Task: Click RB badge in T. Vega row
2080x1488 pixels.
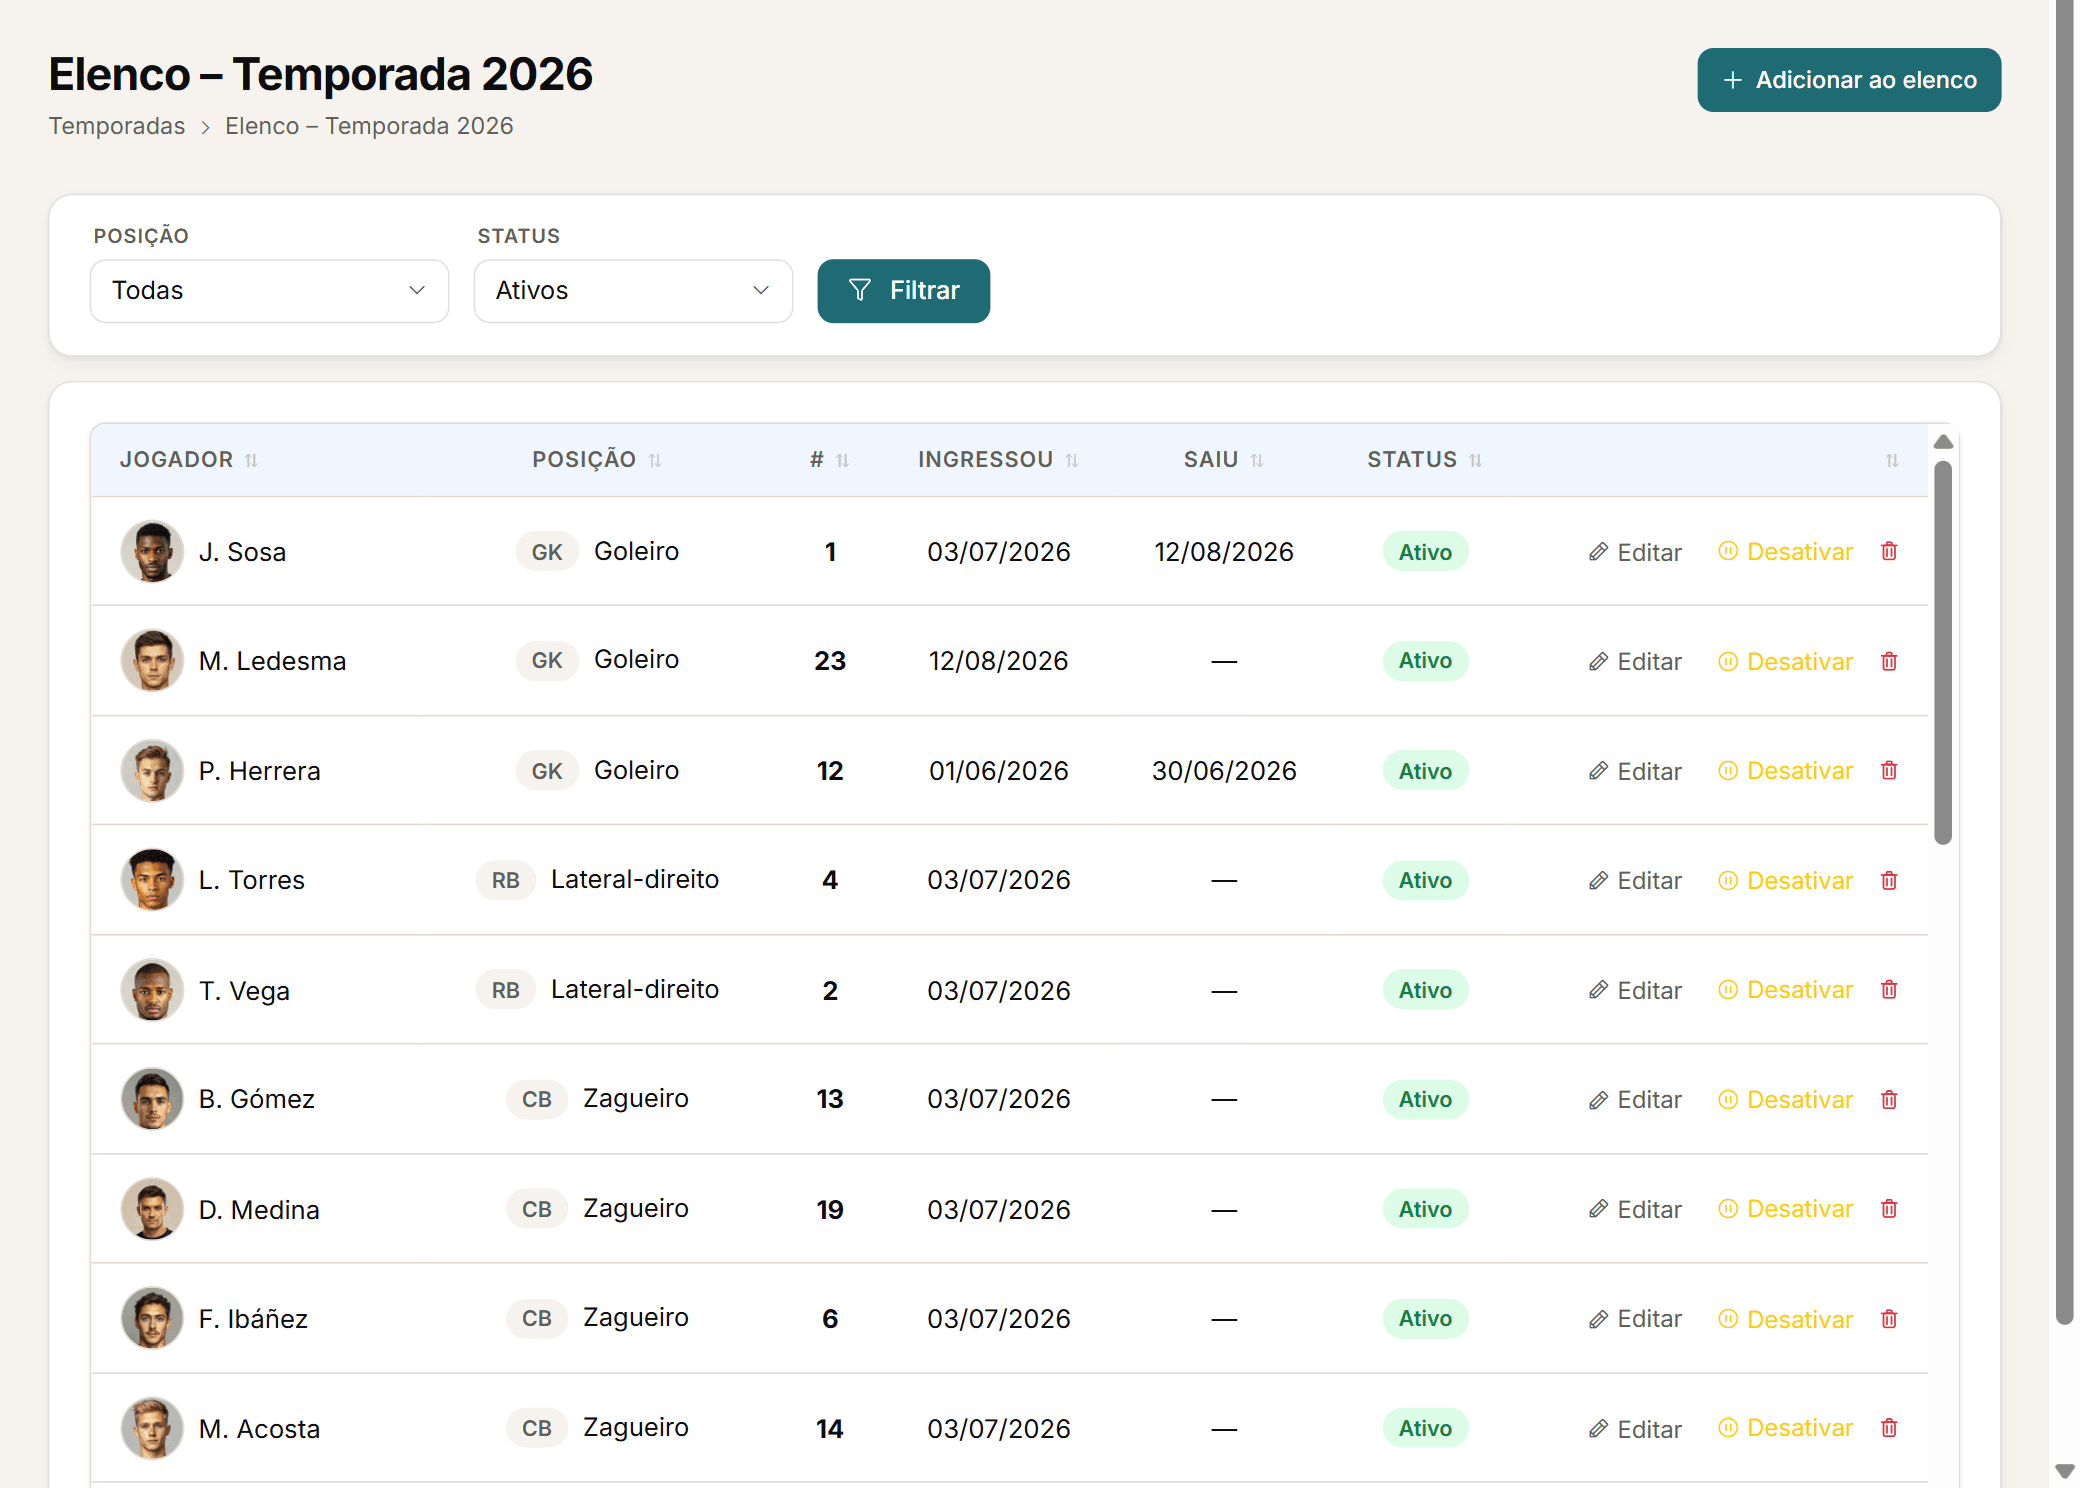Action: [x=505, y=990]
